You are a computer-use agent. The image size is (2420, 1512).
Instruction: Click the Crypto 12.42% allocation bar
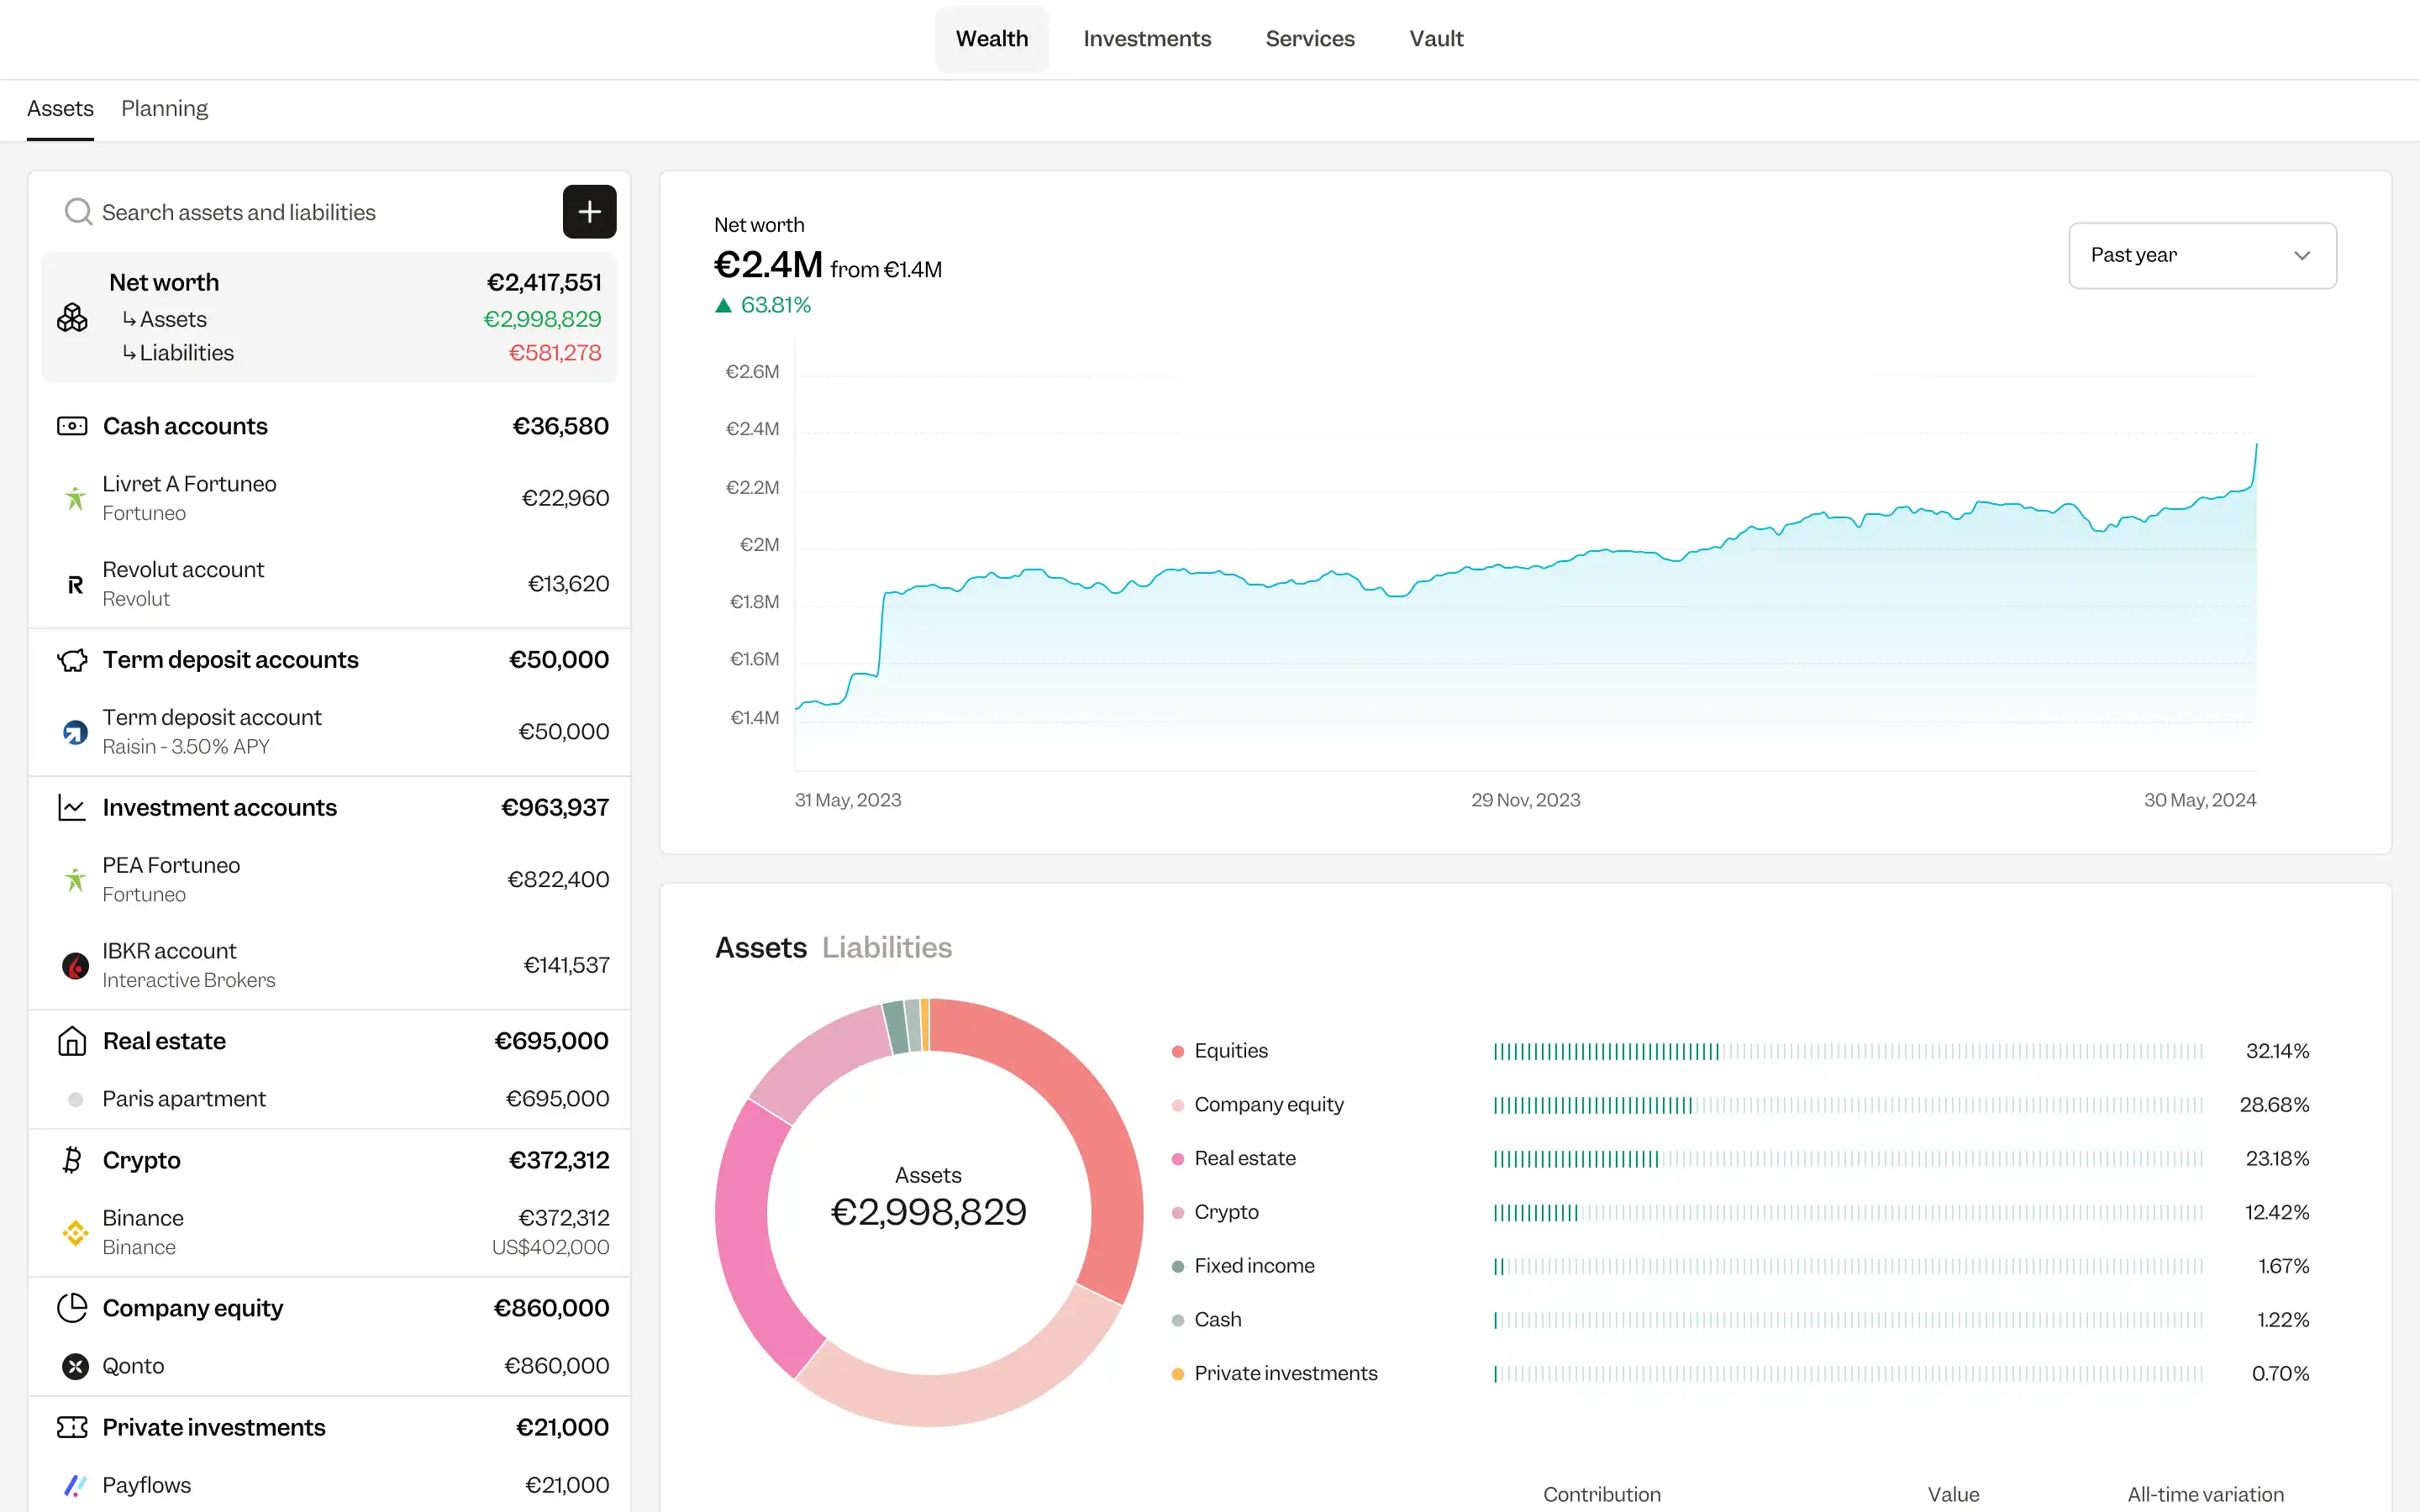click(x=1848, y=1213)
